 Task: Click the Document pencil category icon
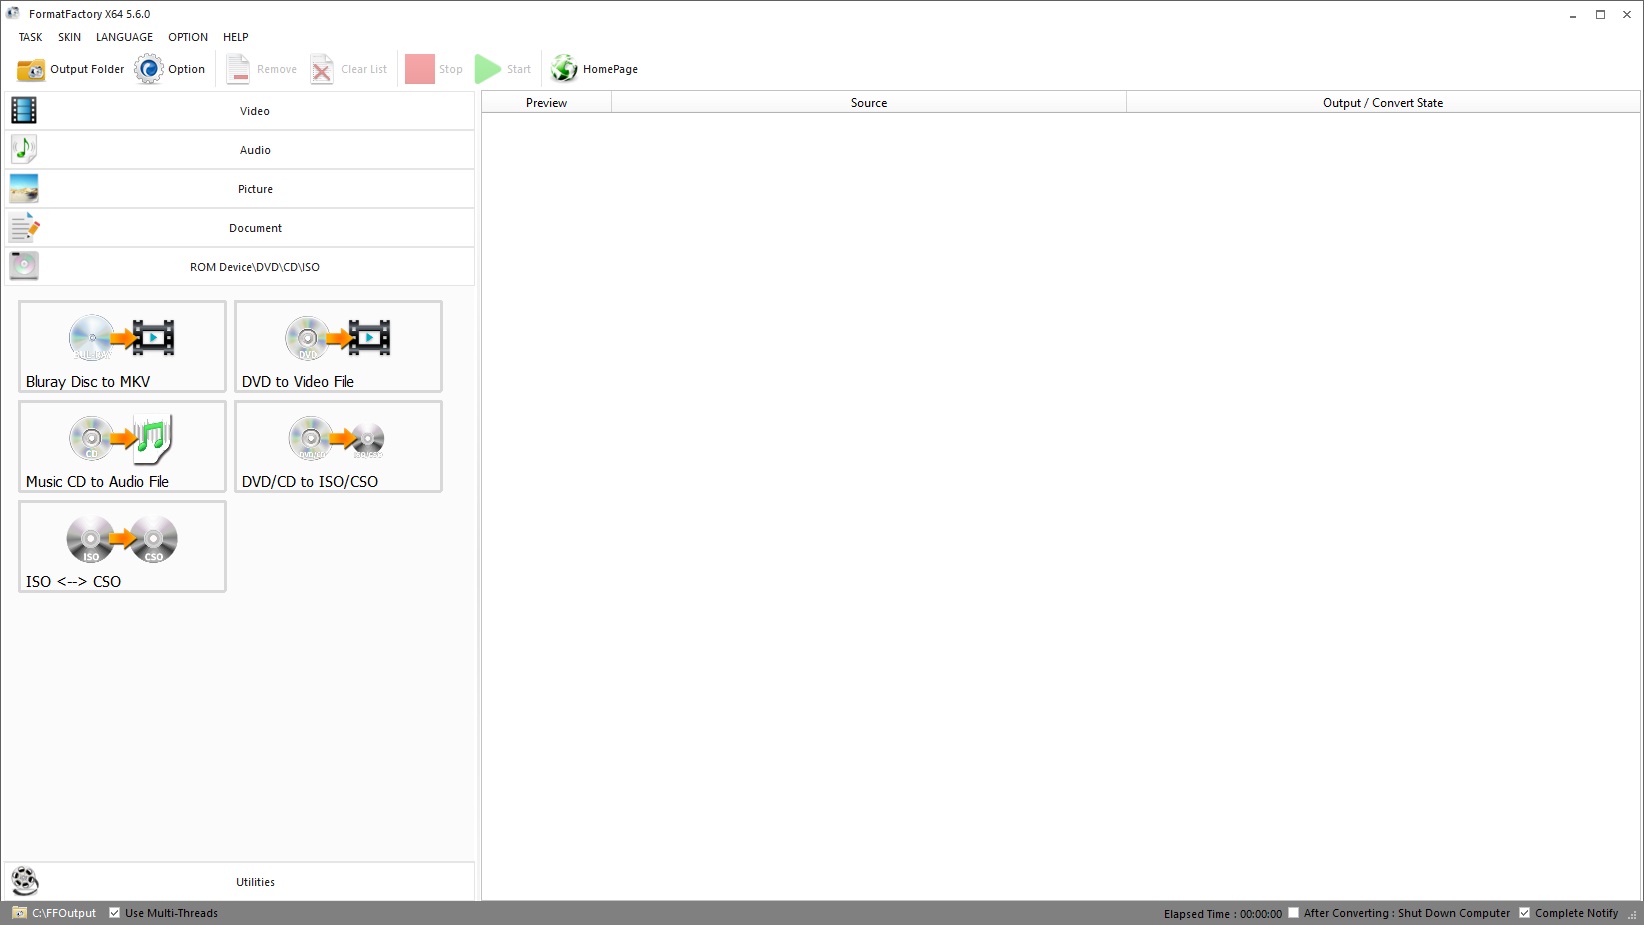point(24,227)
